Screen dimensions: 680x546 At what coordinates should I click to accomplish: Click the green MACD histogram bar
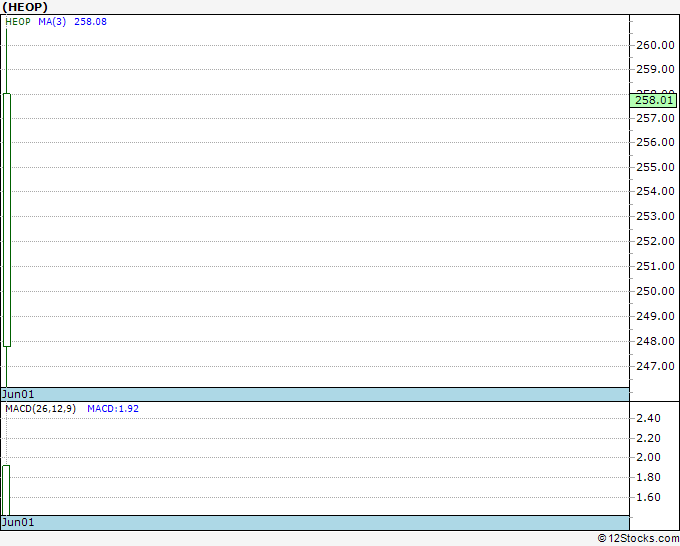pos(6,490)
